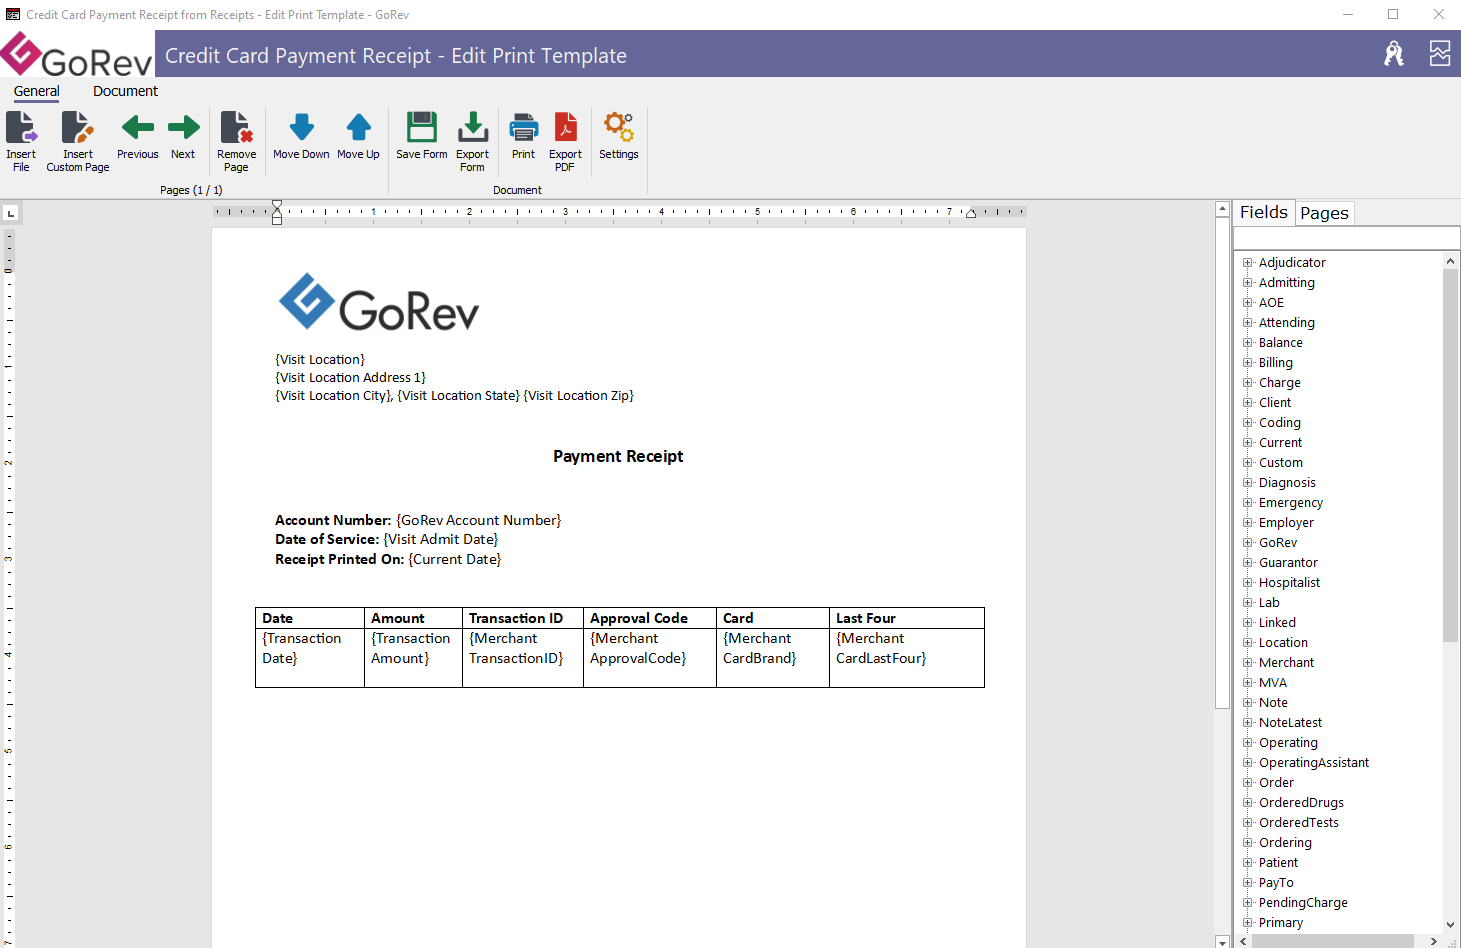
Task: Click Export Form icon
Action: (x=473, y=127)
